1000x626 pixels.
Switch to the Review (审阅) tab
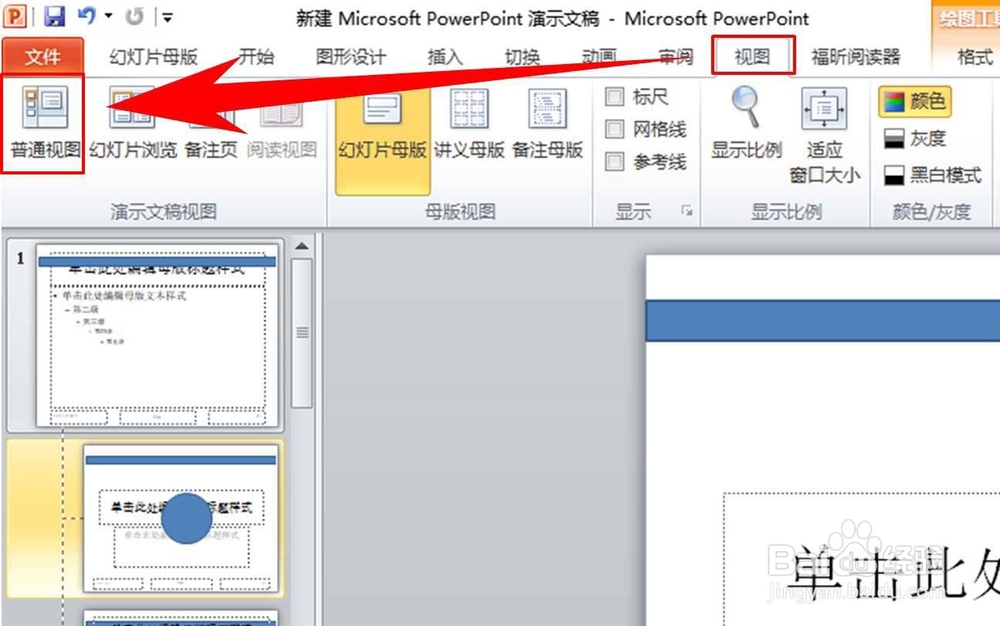point(676,57)
